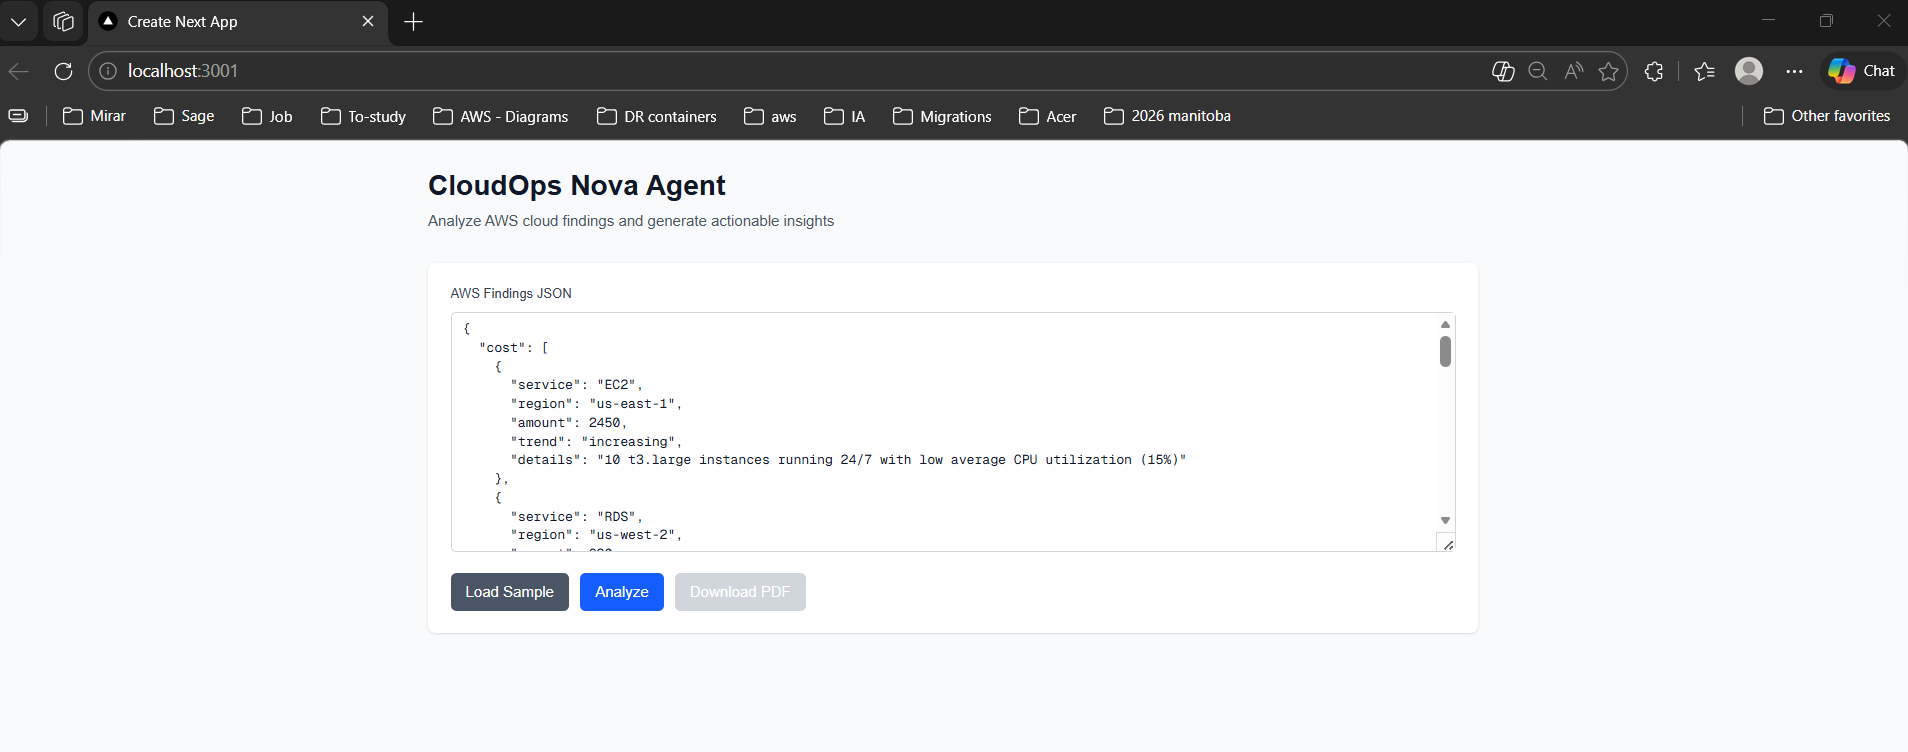Open the Mirar bookmarks folder
The height and width of the screenshot is (752, 1908).
94,116
